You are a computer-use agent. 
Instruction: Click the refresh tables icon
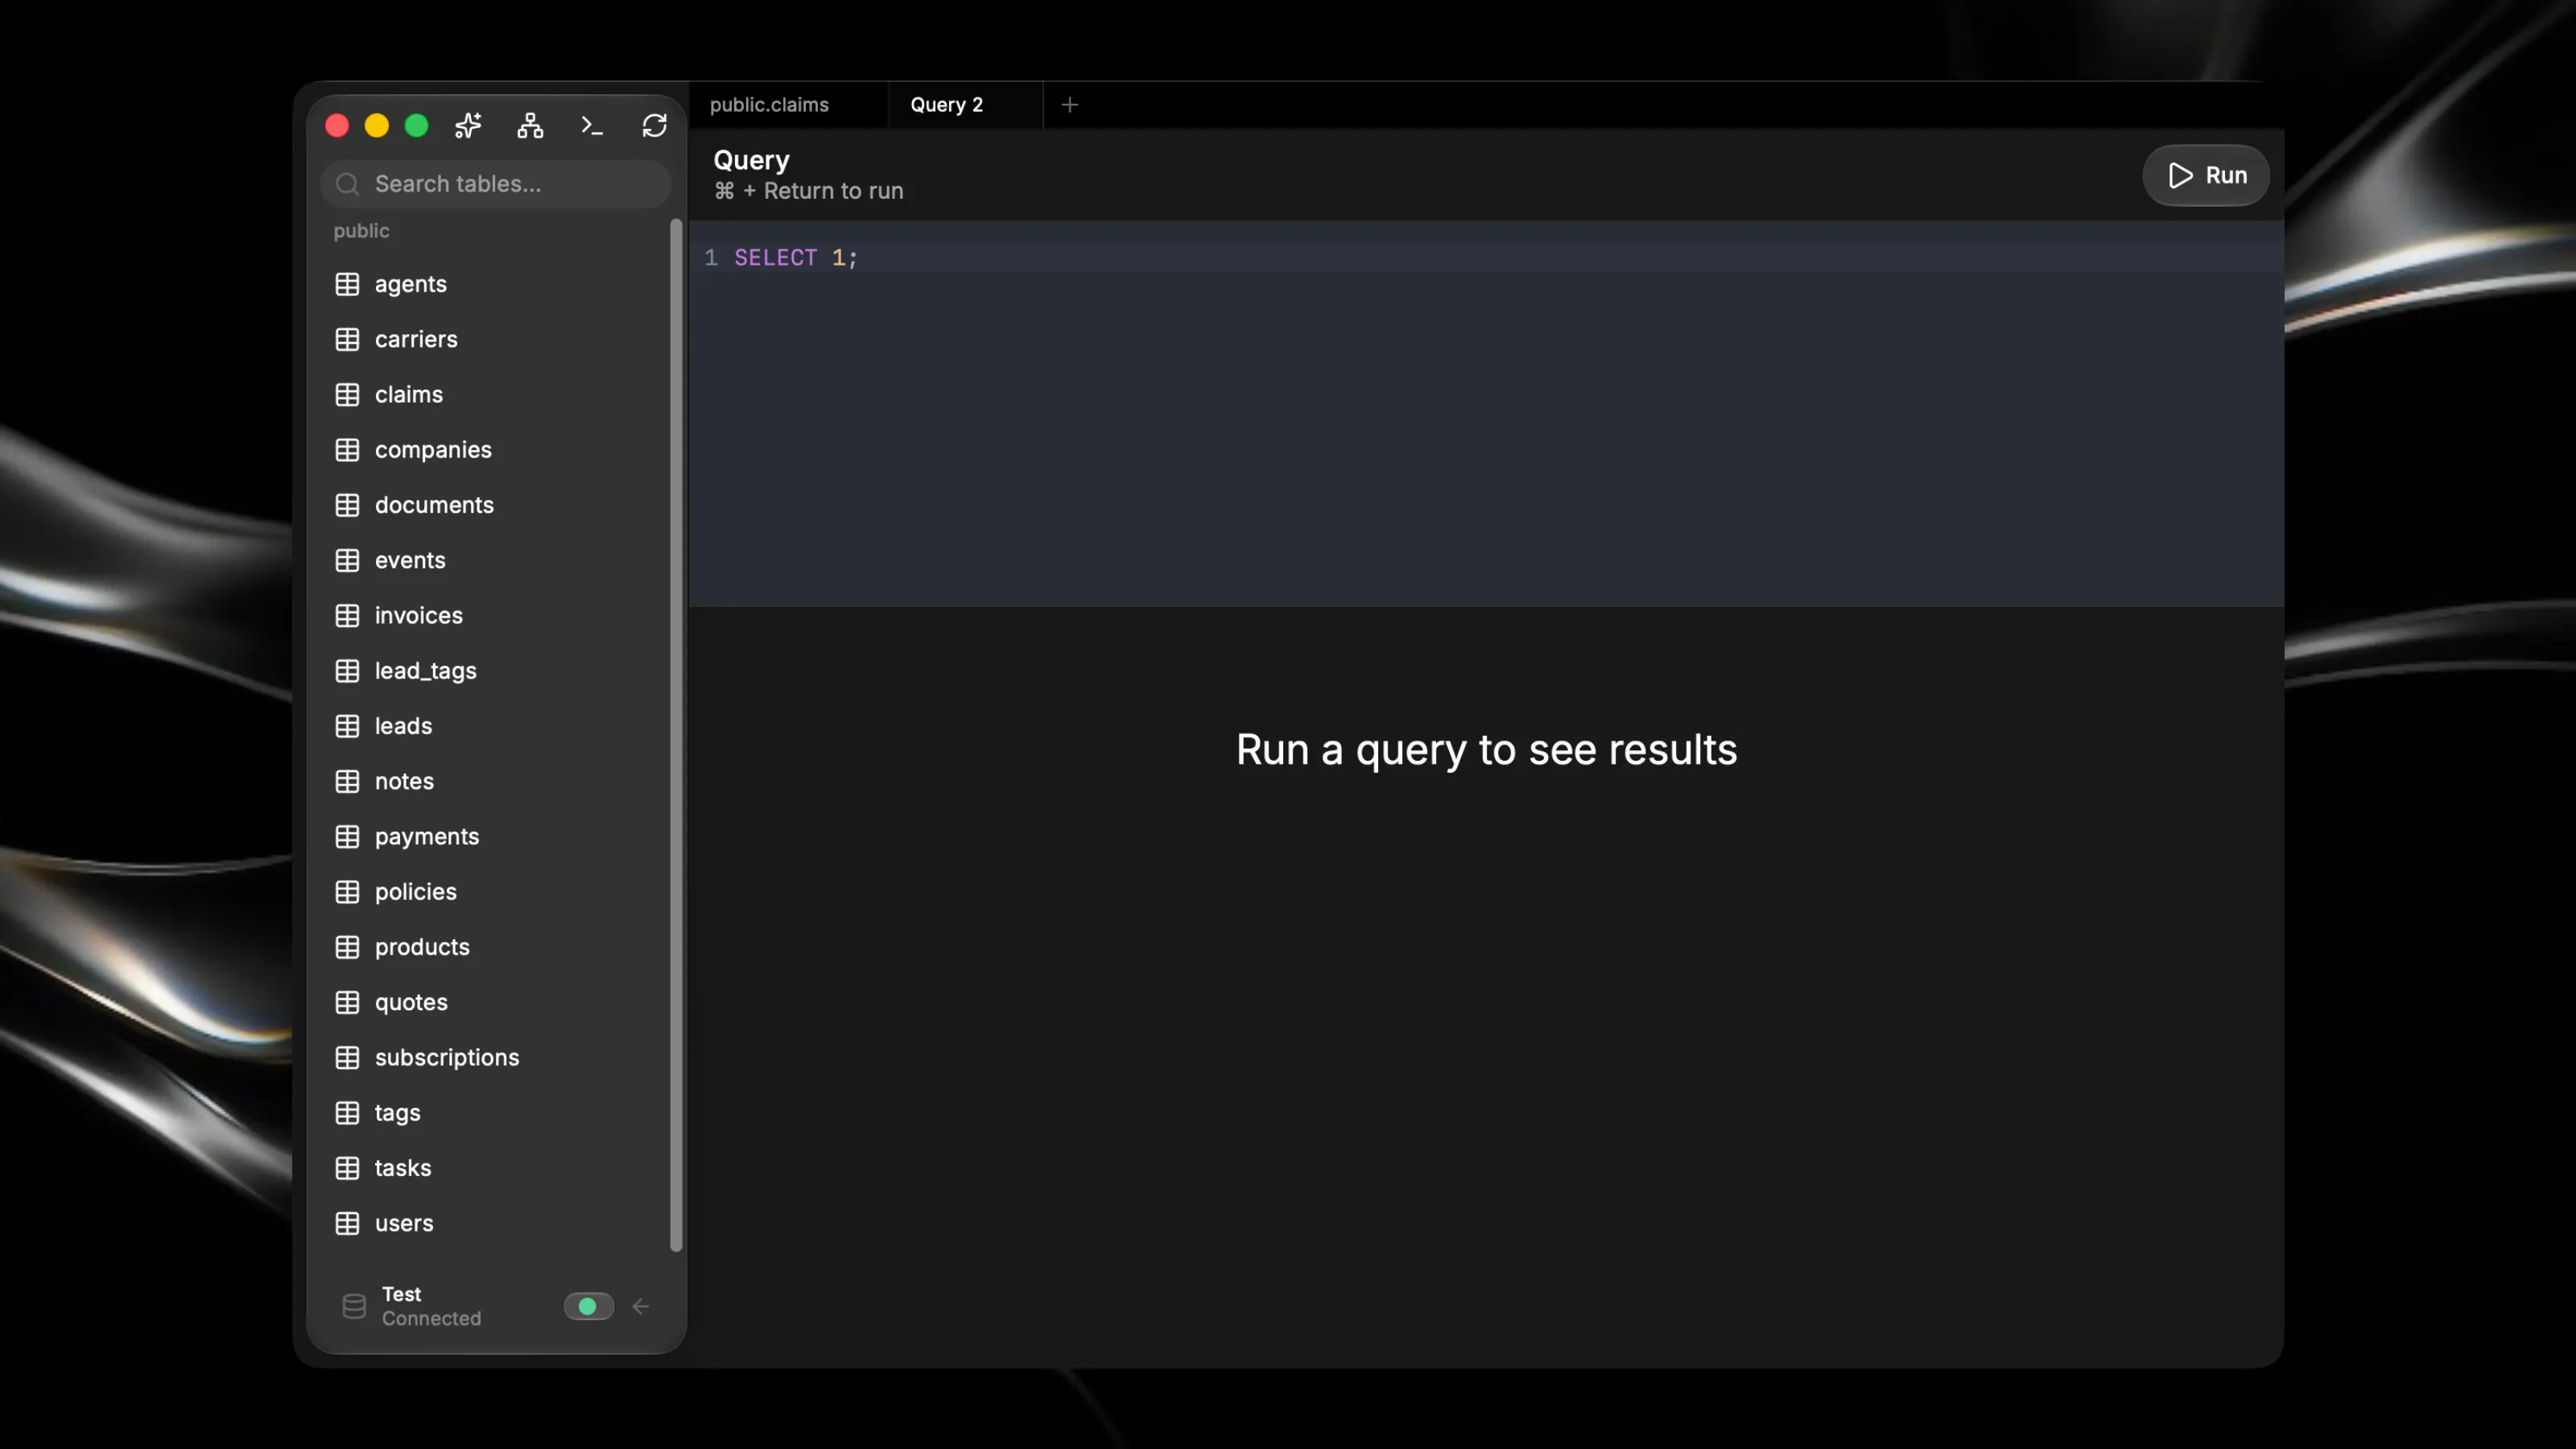[654, 125]
